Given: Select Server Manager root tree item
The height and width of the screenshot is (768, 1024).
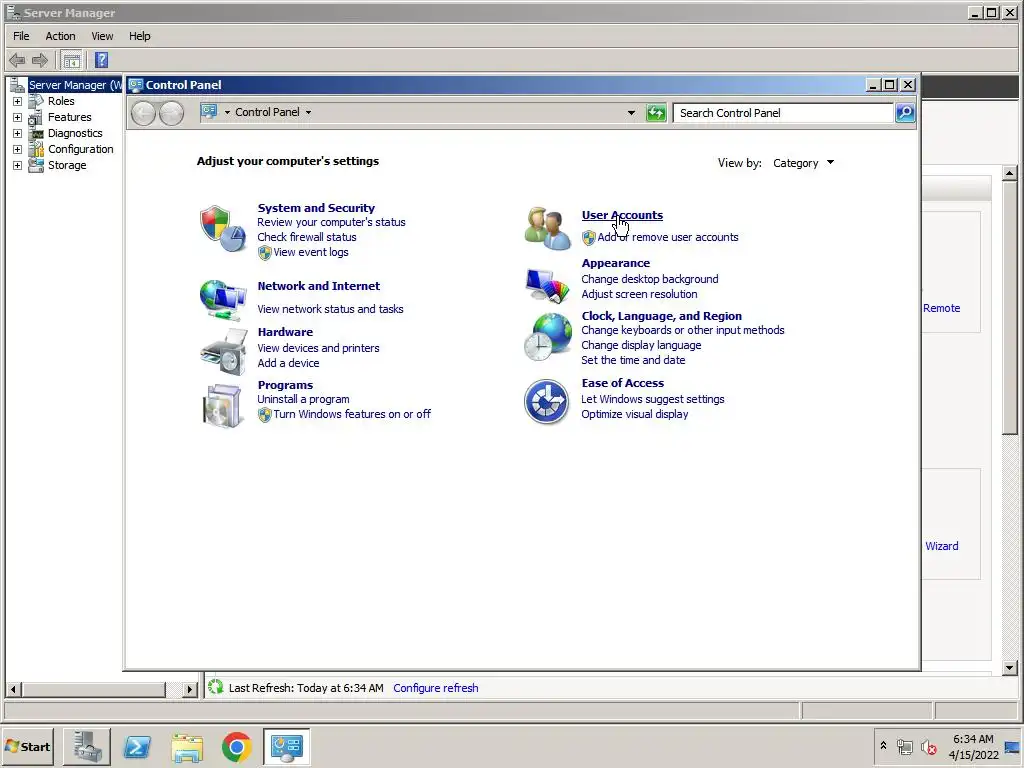Looking at the screenshot, I should coord(74,85).
